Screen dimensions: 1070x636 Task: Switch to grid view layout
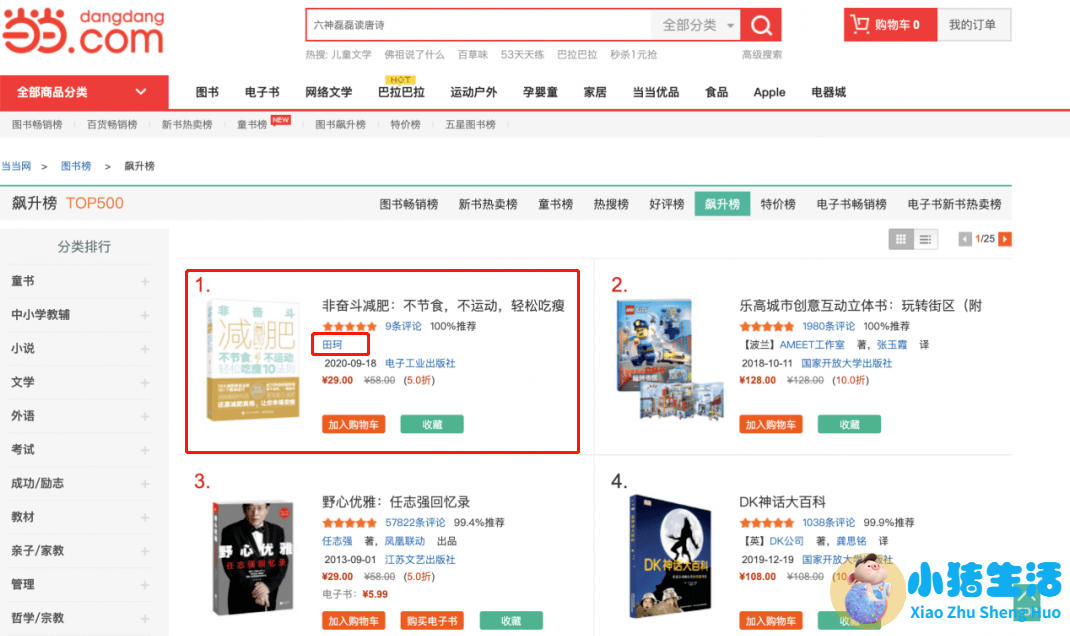(x=901, y=239)
